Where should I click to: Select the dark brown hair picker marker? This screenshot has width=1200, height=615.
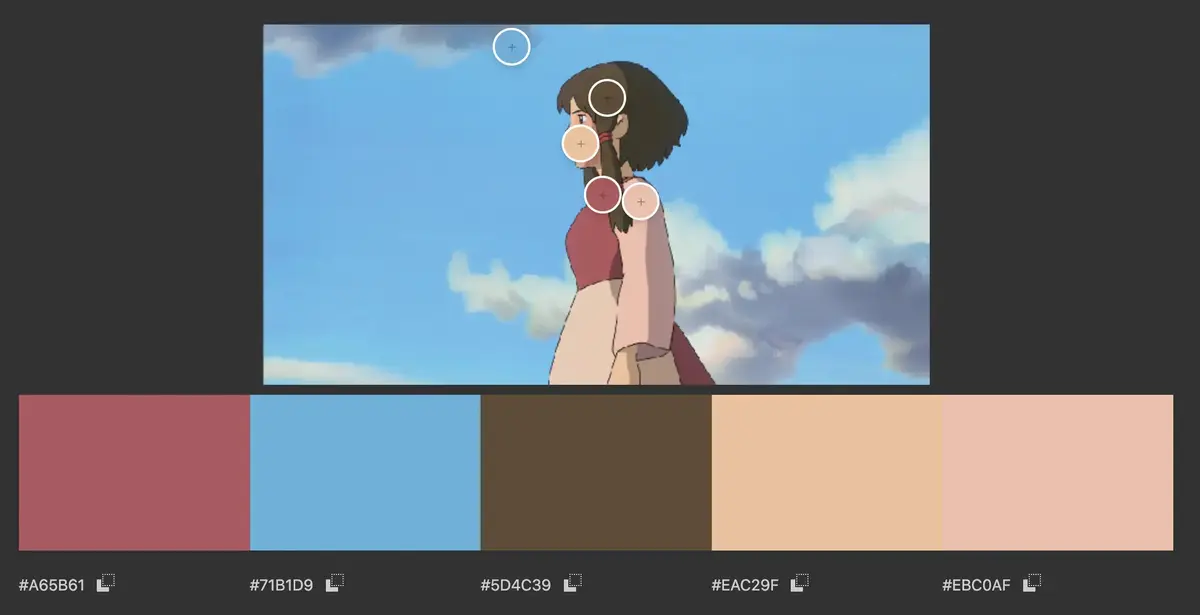click(607, 98)
